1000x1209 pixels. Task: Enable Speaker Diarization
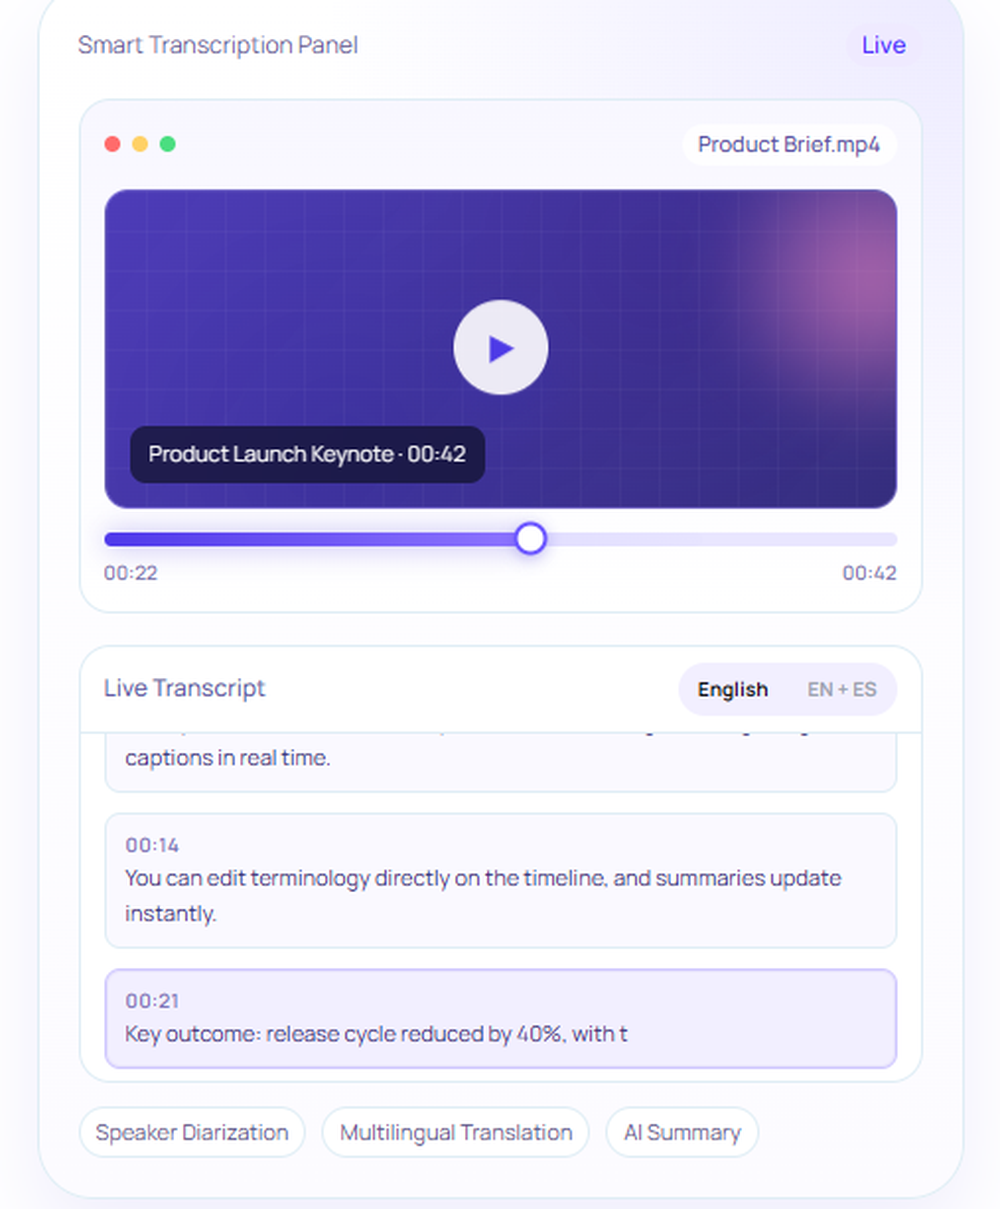point(191,1132)
